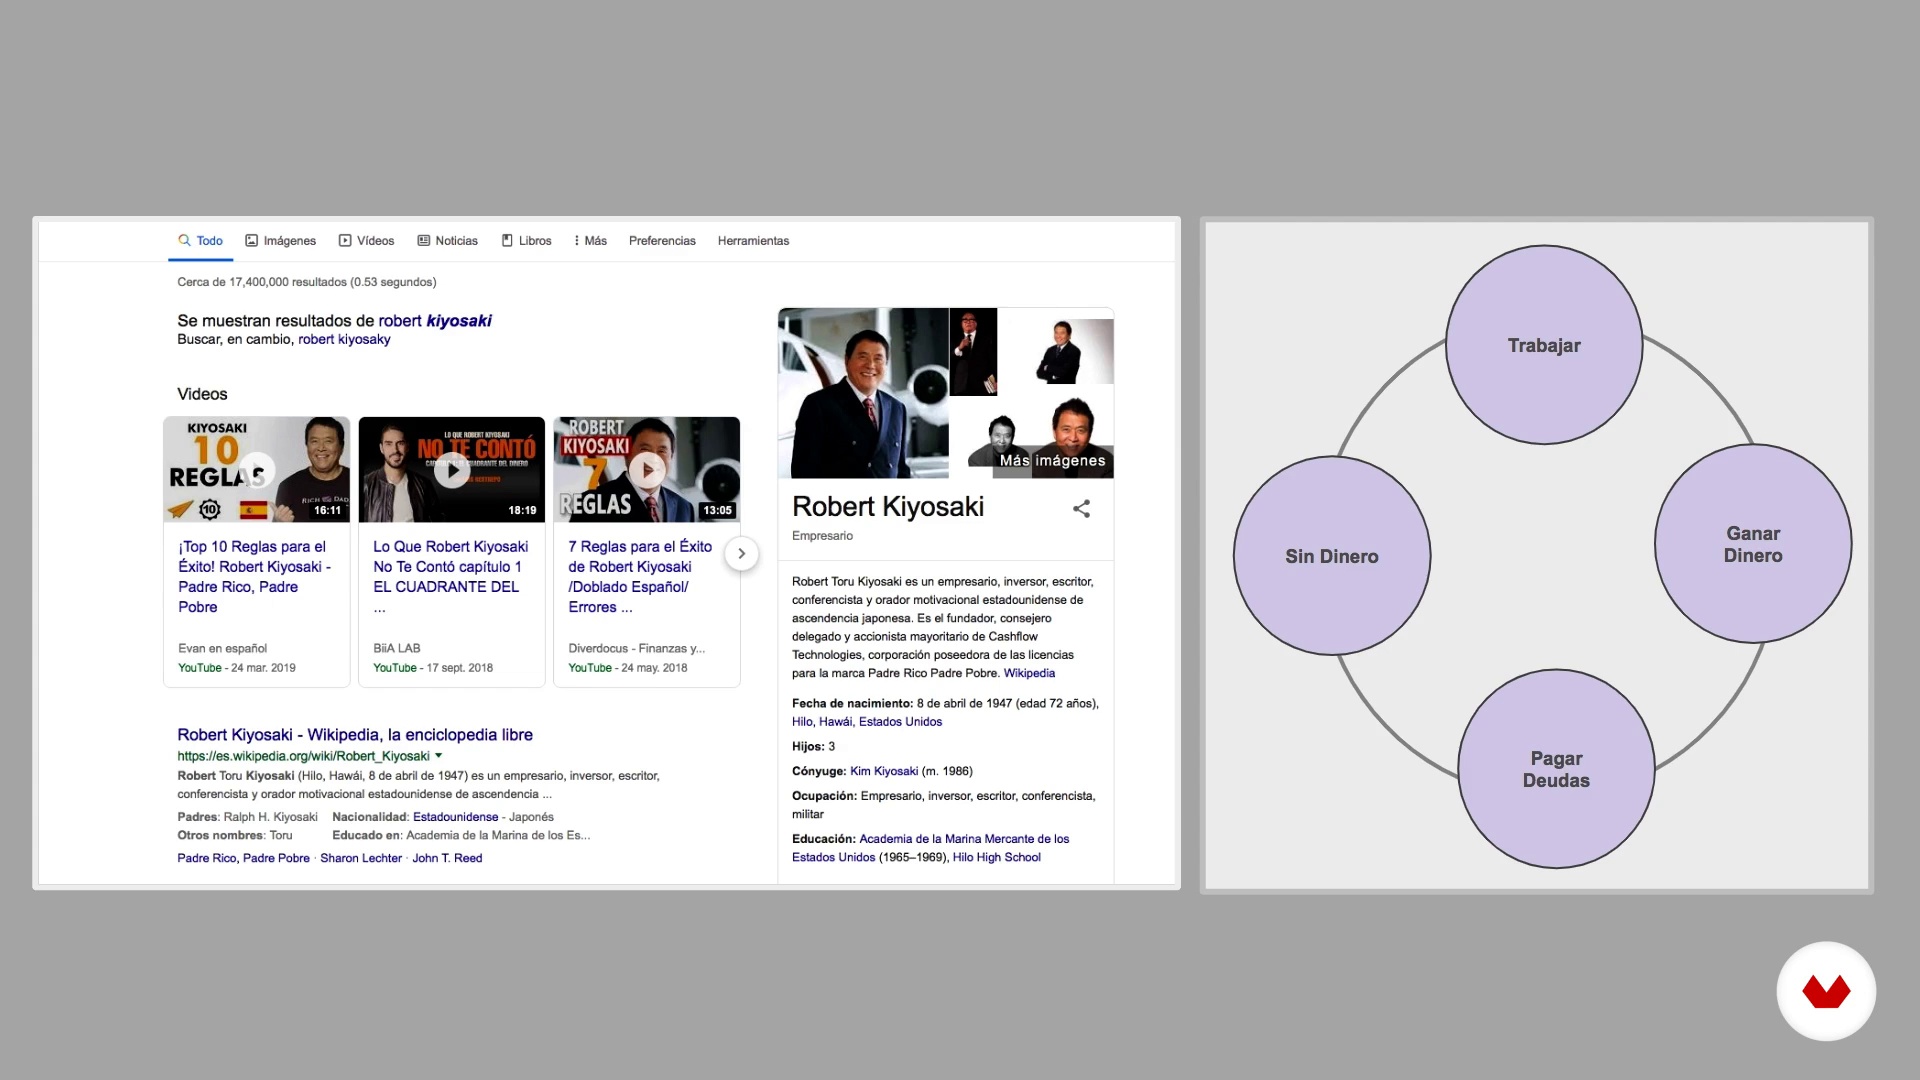Open Robert Kiyosaki Wikipedia result title
Viewport: 1920px width, 1080px height.
coord(355,735)
